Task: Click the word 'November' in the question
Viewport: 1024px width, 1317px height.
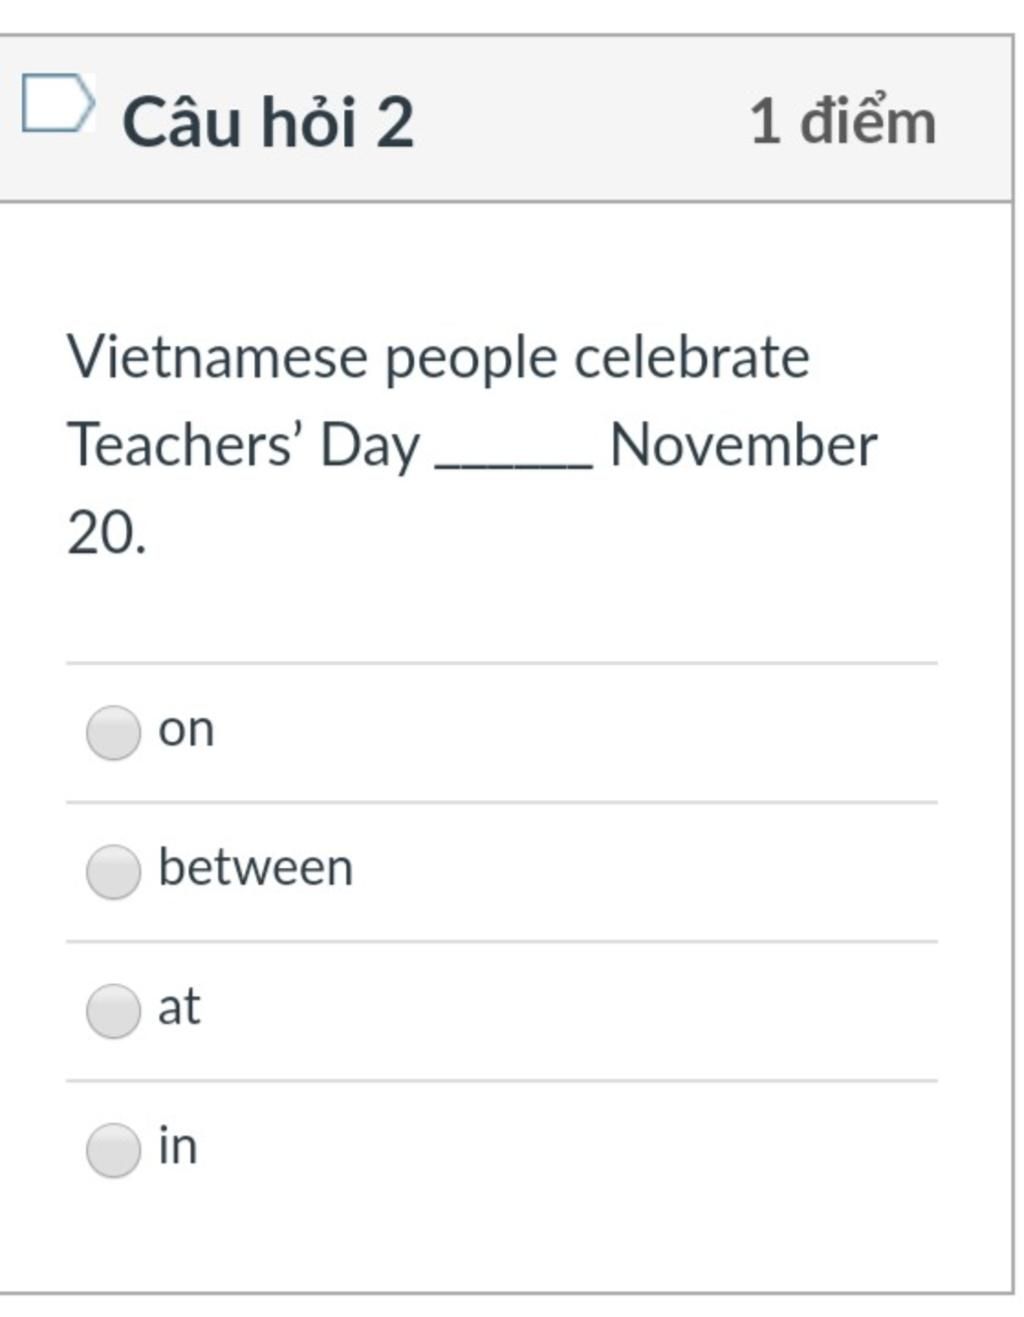Action: tap(743, 445)
